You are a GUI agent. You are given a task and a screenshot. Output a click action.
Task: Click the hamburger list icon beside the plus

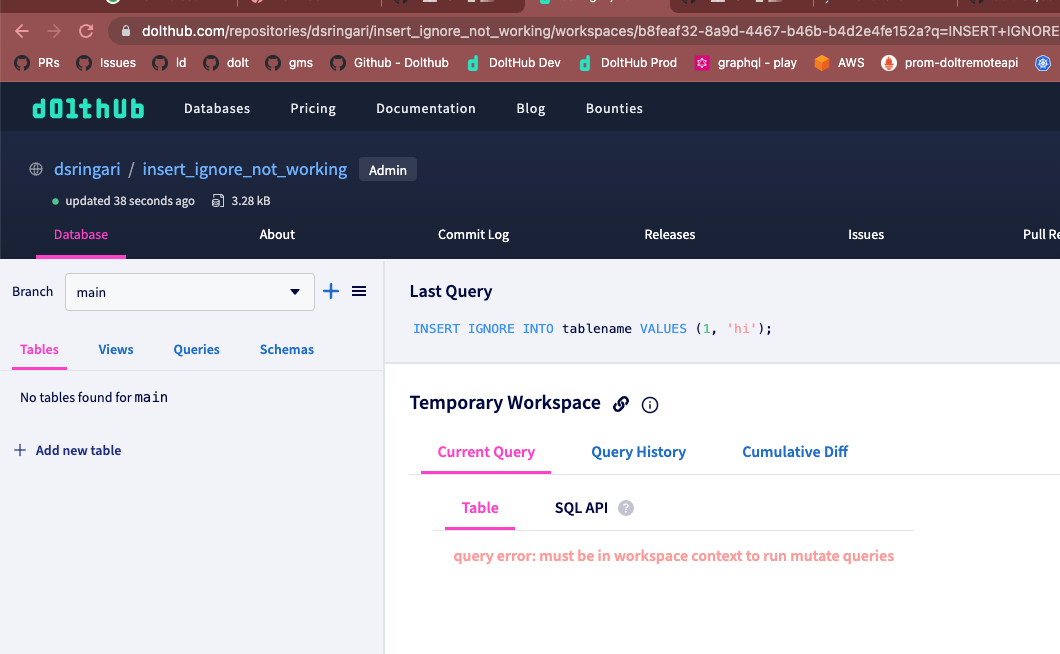pos(359,291)
